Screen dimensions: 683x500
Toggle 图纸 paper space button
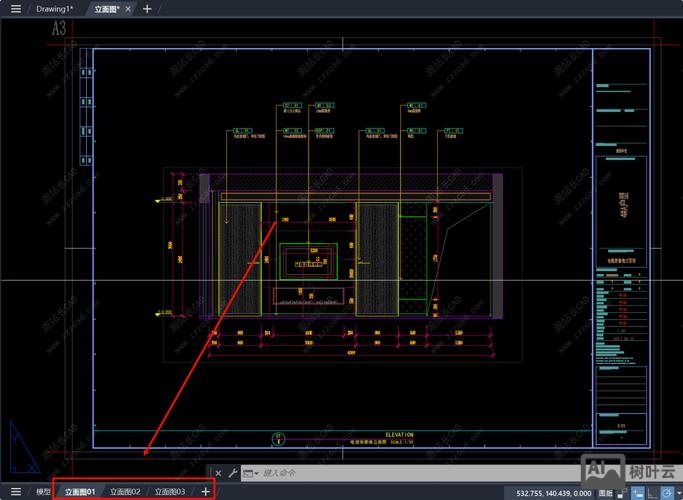(605, 492)
